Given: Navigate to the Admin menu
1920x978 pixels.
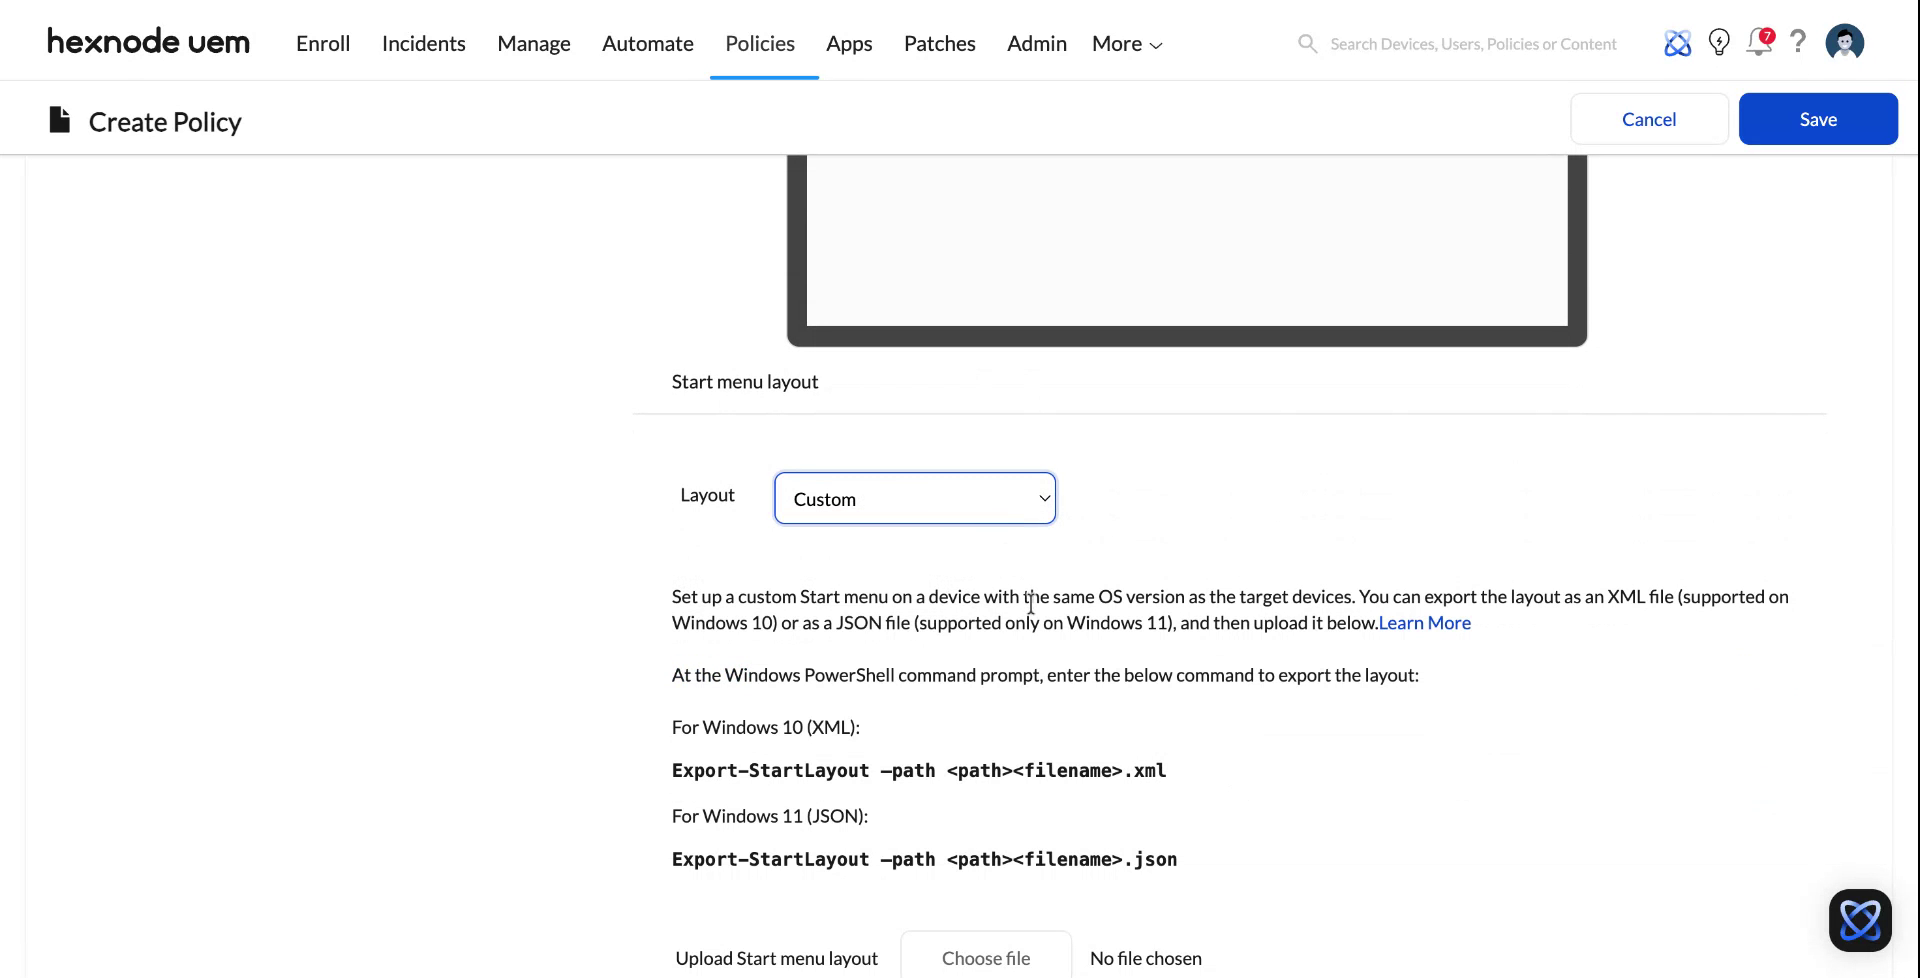Looking at the screenshot, I should (1036, 43).
